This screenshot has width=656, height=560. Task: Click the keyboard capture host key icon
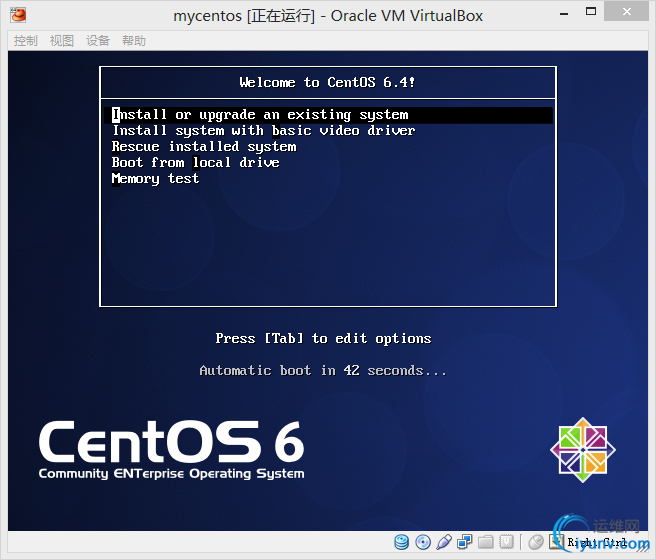[557, 542]
